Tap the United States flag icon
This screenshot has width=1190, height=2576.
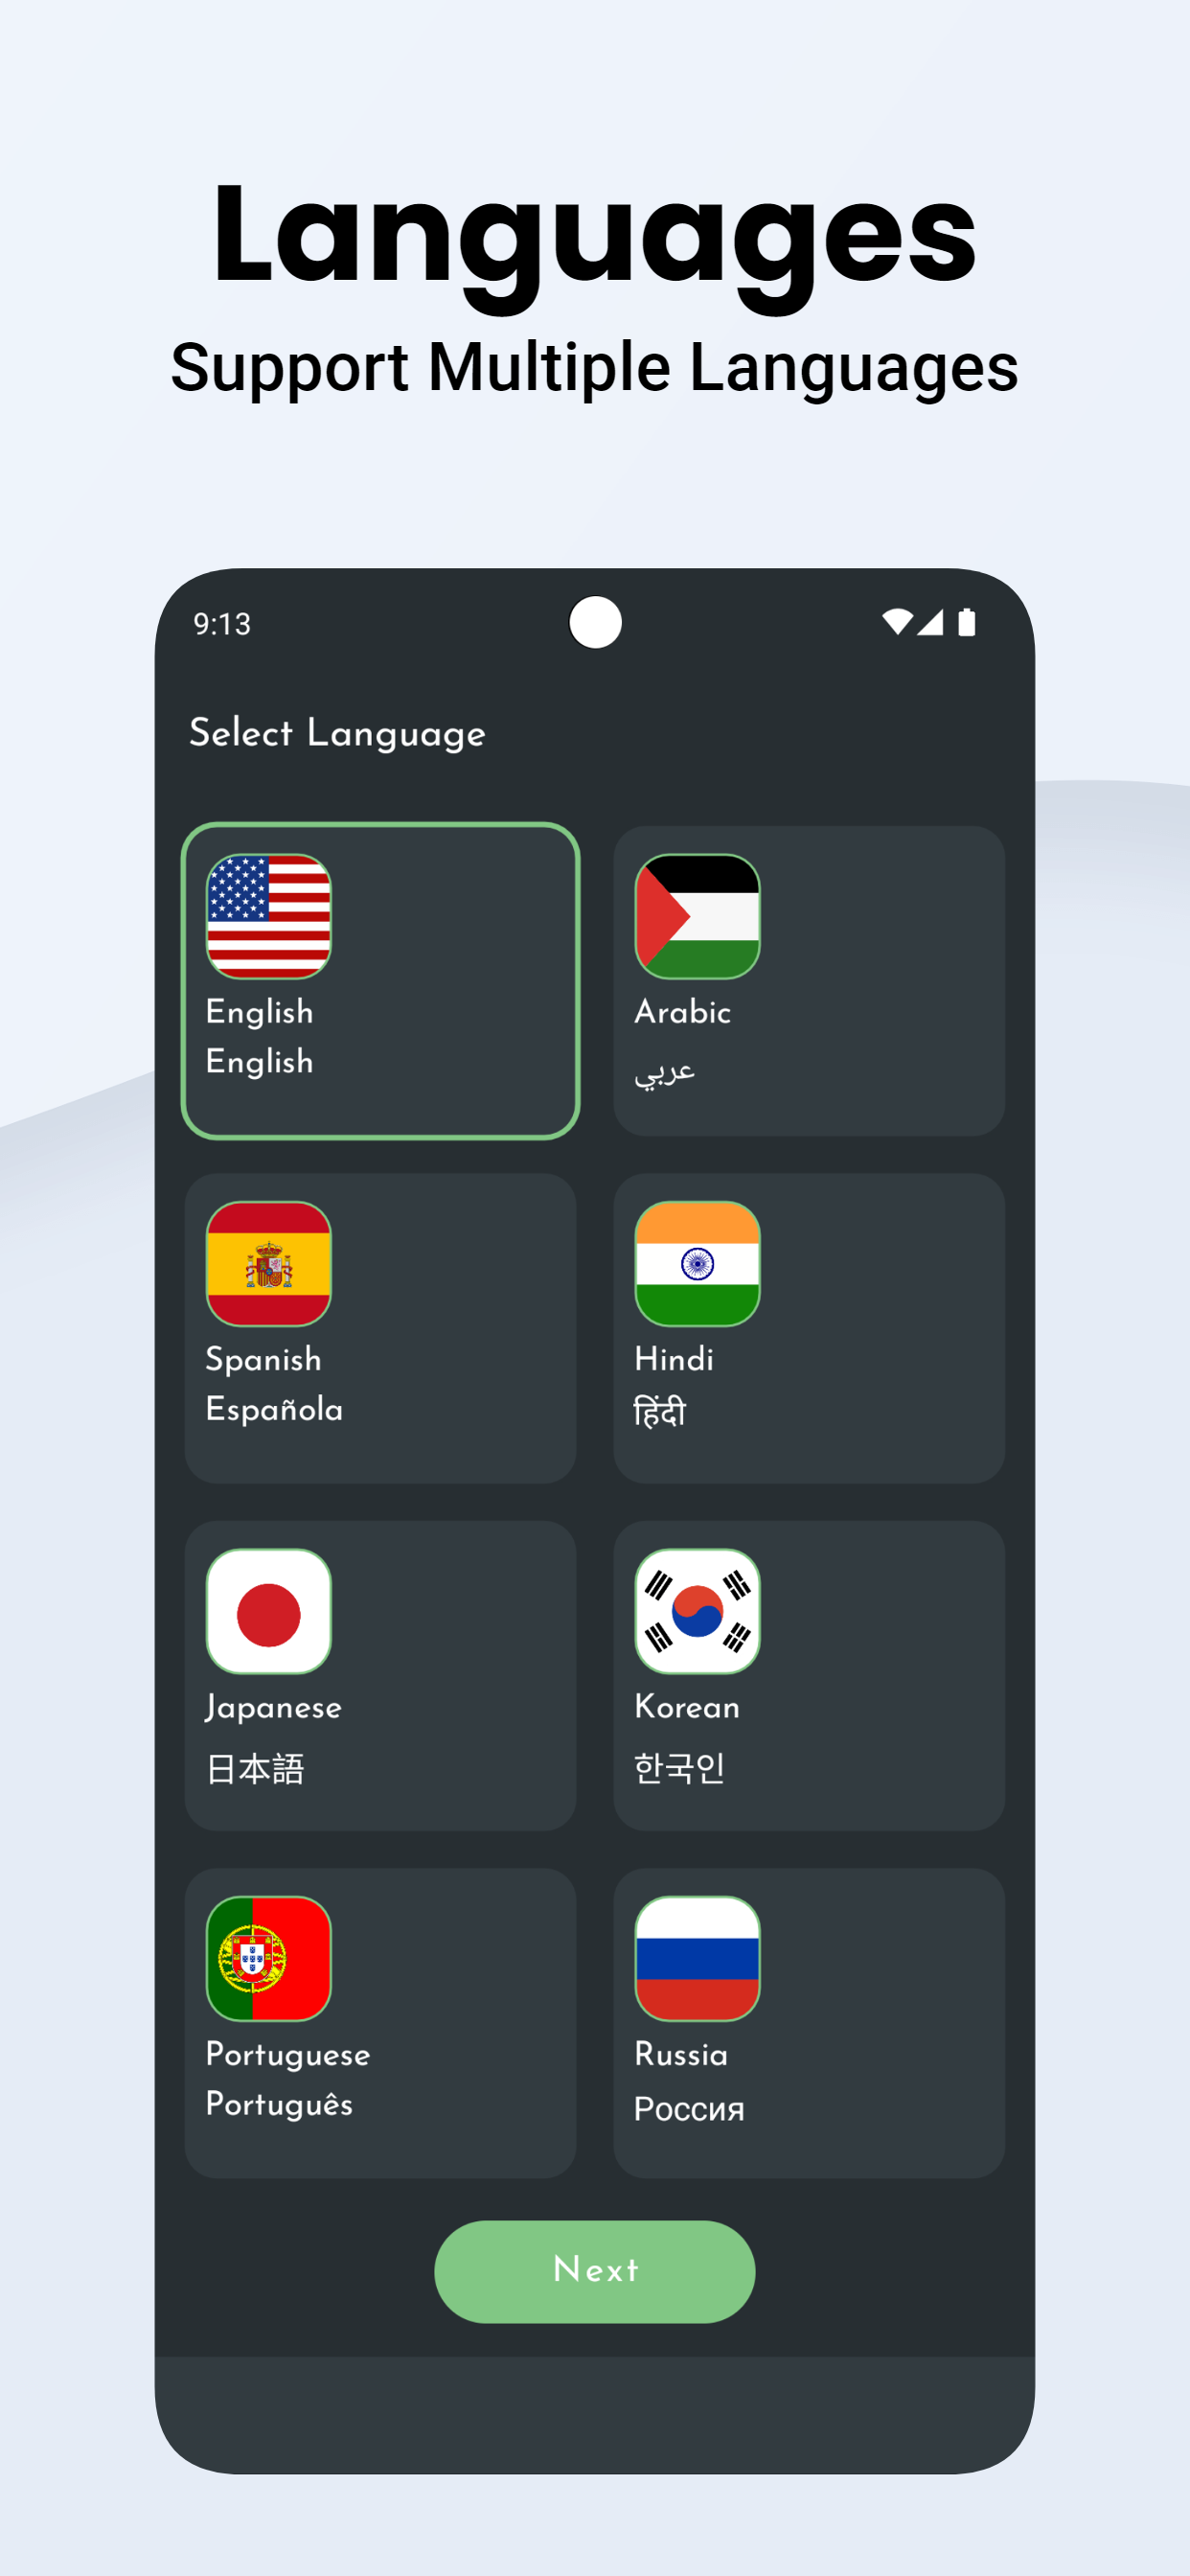268,916
